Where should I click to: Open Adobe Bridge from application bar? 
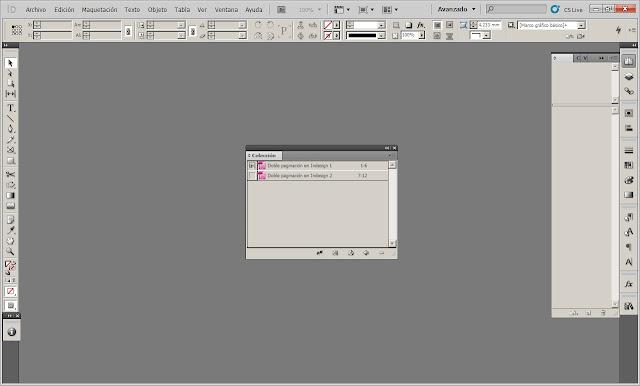(x=281, y=9)
